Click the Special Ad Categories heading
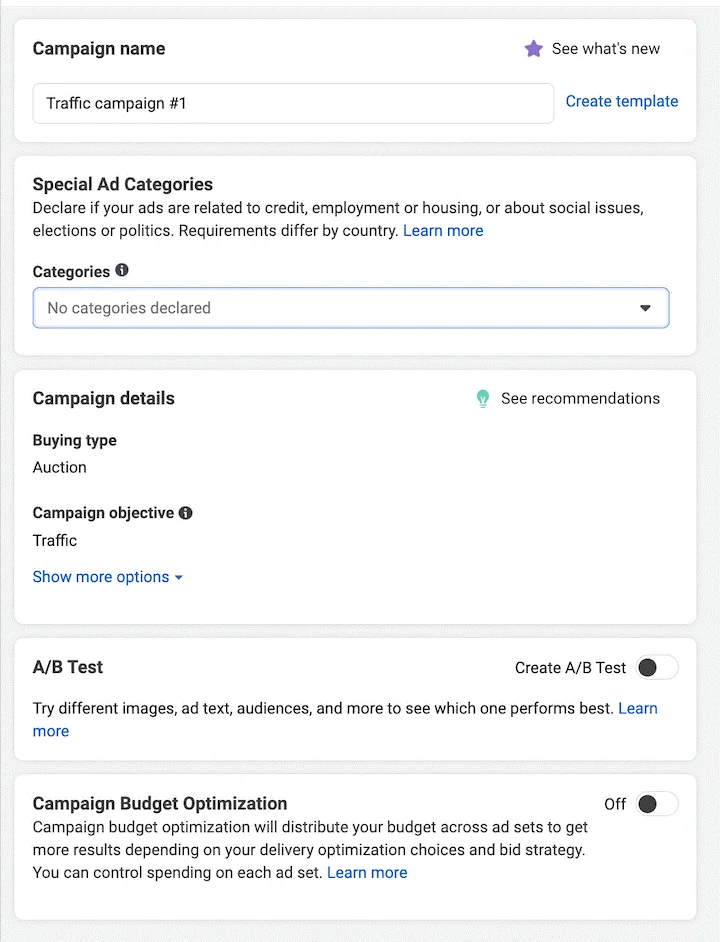 point(123,184)
